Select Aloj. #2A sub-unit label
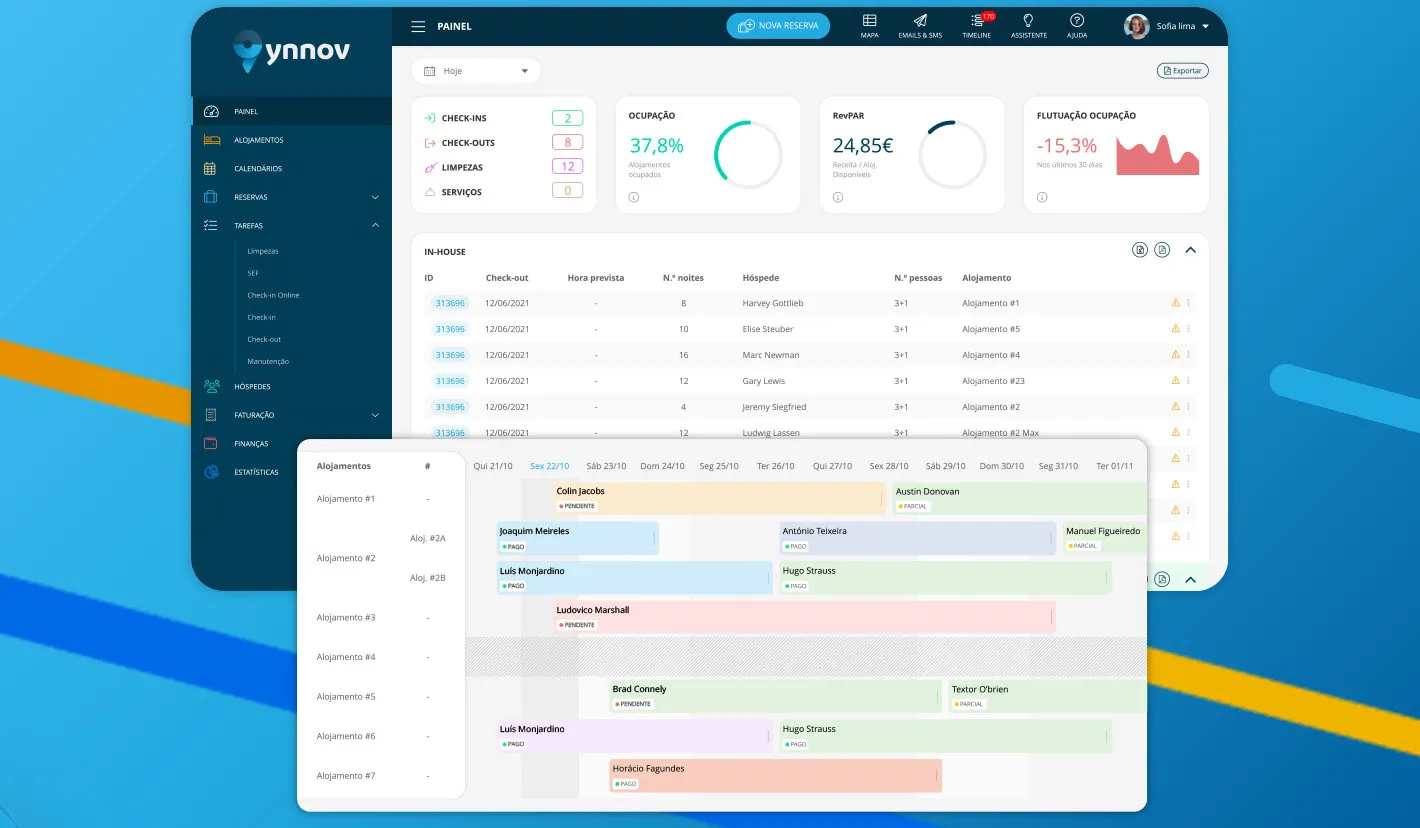 click(428, 538)
